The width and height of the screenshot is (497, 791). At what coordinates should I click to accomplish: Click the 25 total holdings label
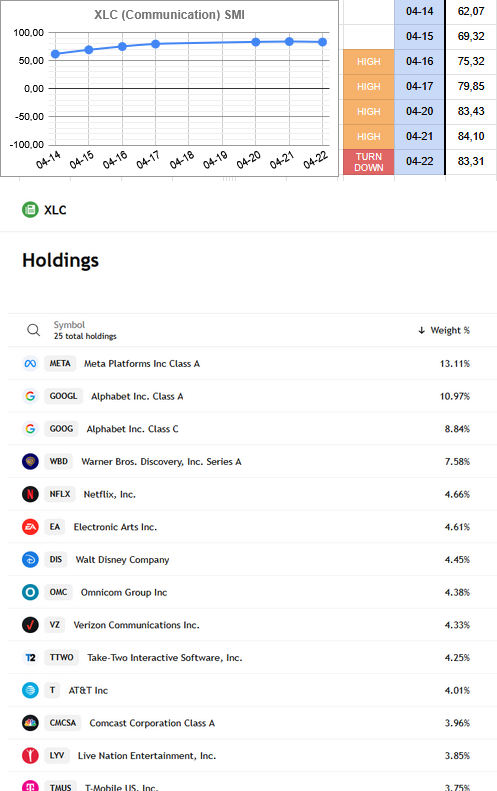tap(85, 336)
